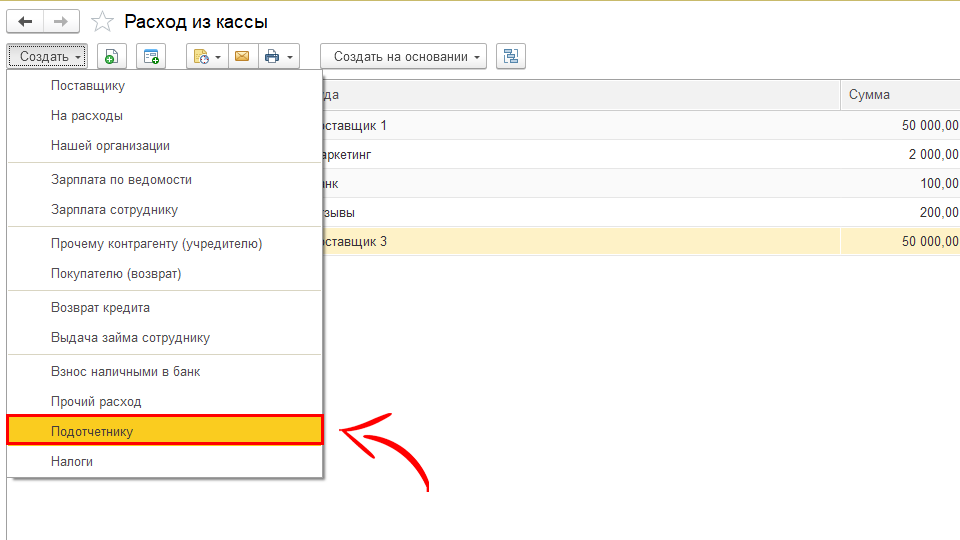Choose 'Налоги' in the create menu
960x540 pixels.
tap(72, 462)
